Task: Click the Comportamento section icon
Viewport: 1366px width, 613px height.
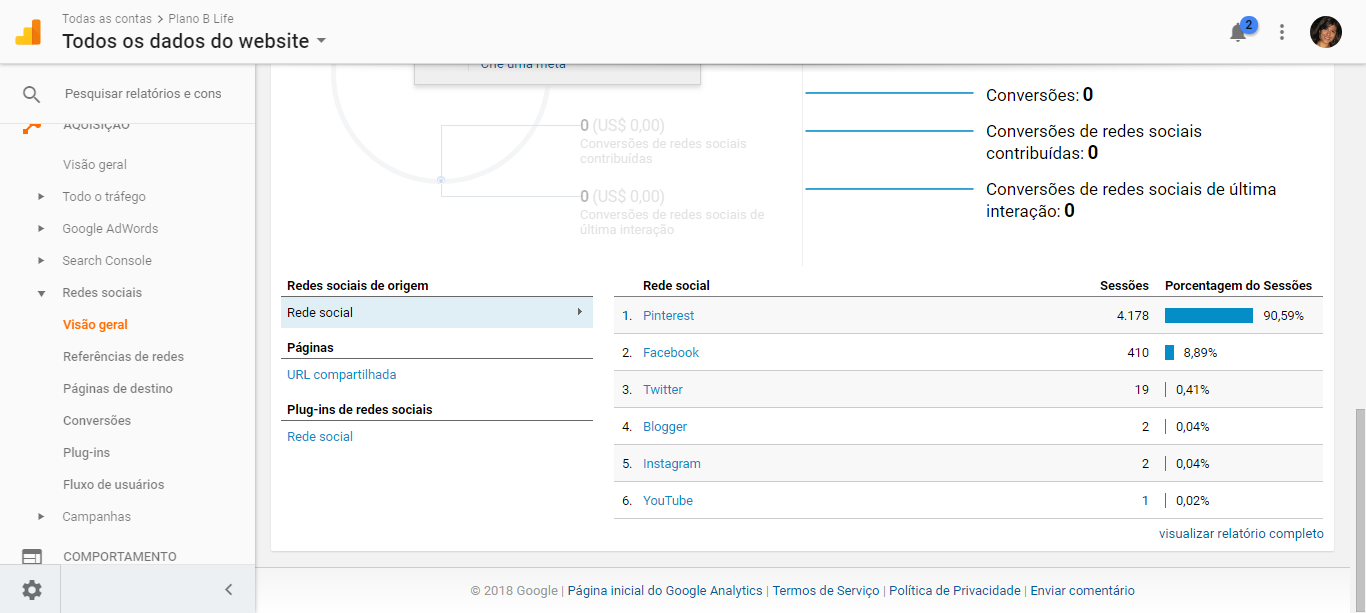Action: click(x=32, y=557)
